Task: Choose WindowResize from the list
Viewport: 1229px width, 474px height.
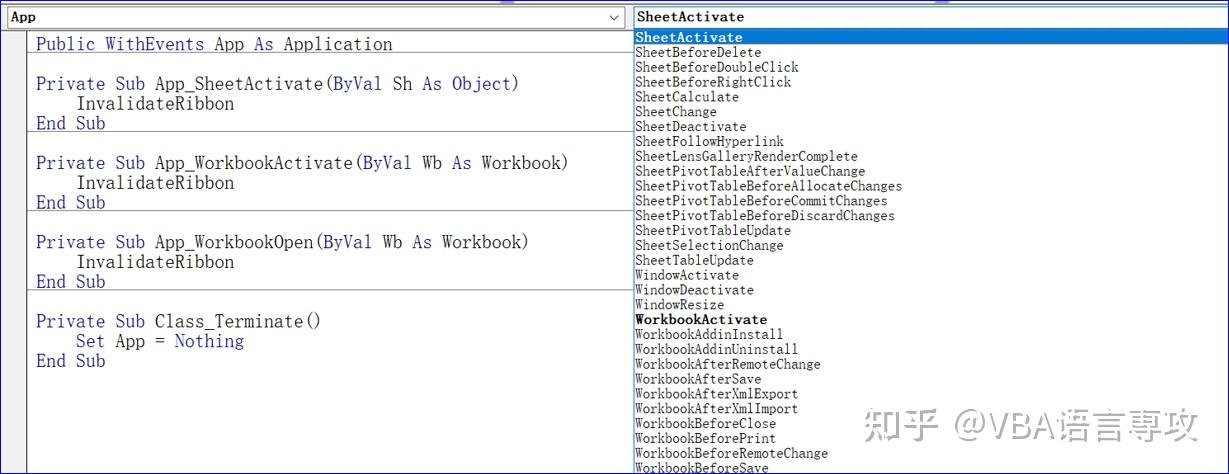Action: click(x=679, y=305)
